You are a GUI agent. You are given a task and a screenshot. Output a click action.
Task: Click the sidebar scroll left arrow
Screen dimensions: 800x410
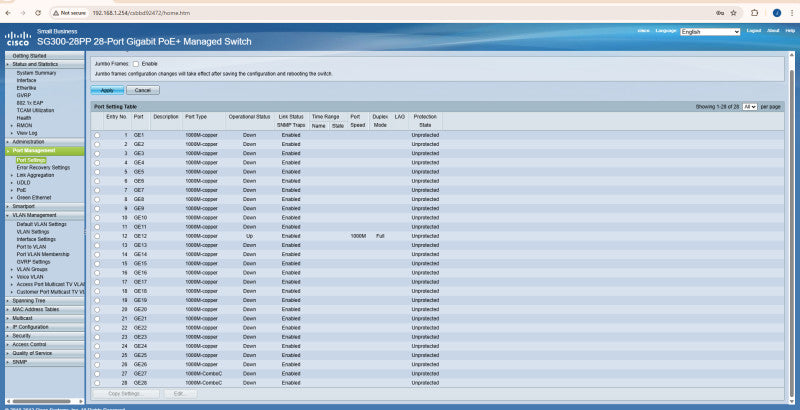(x=8, y=401)
